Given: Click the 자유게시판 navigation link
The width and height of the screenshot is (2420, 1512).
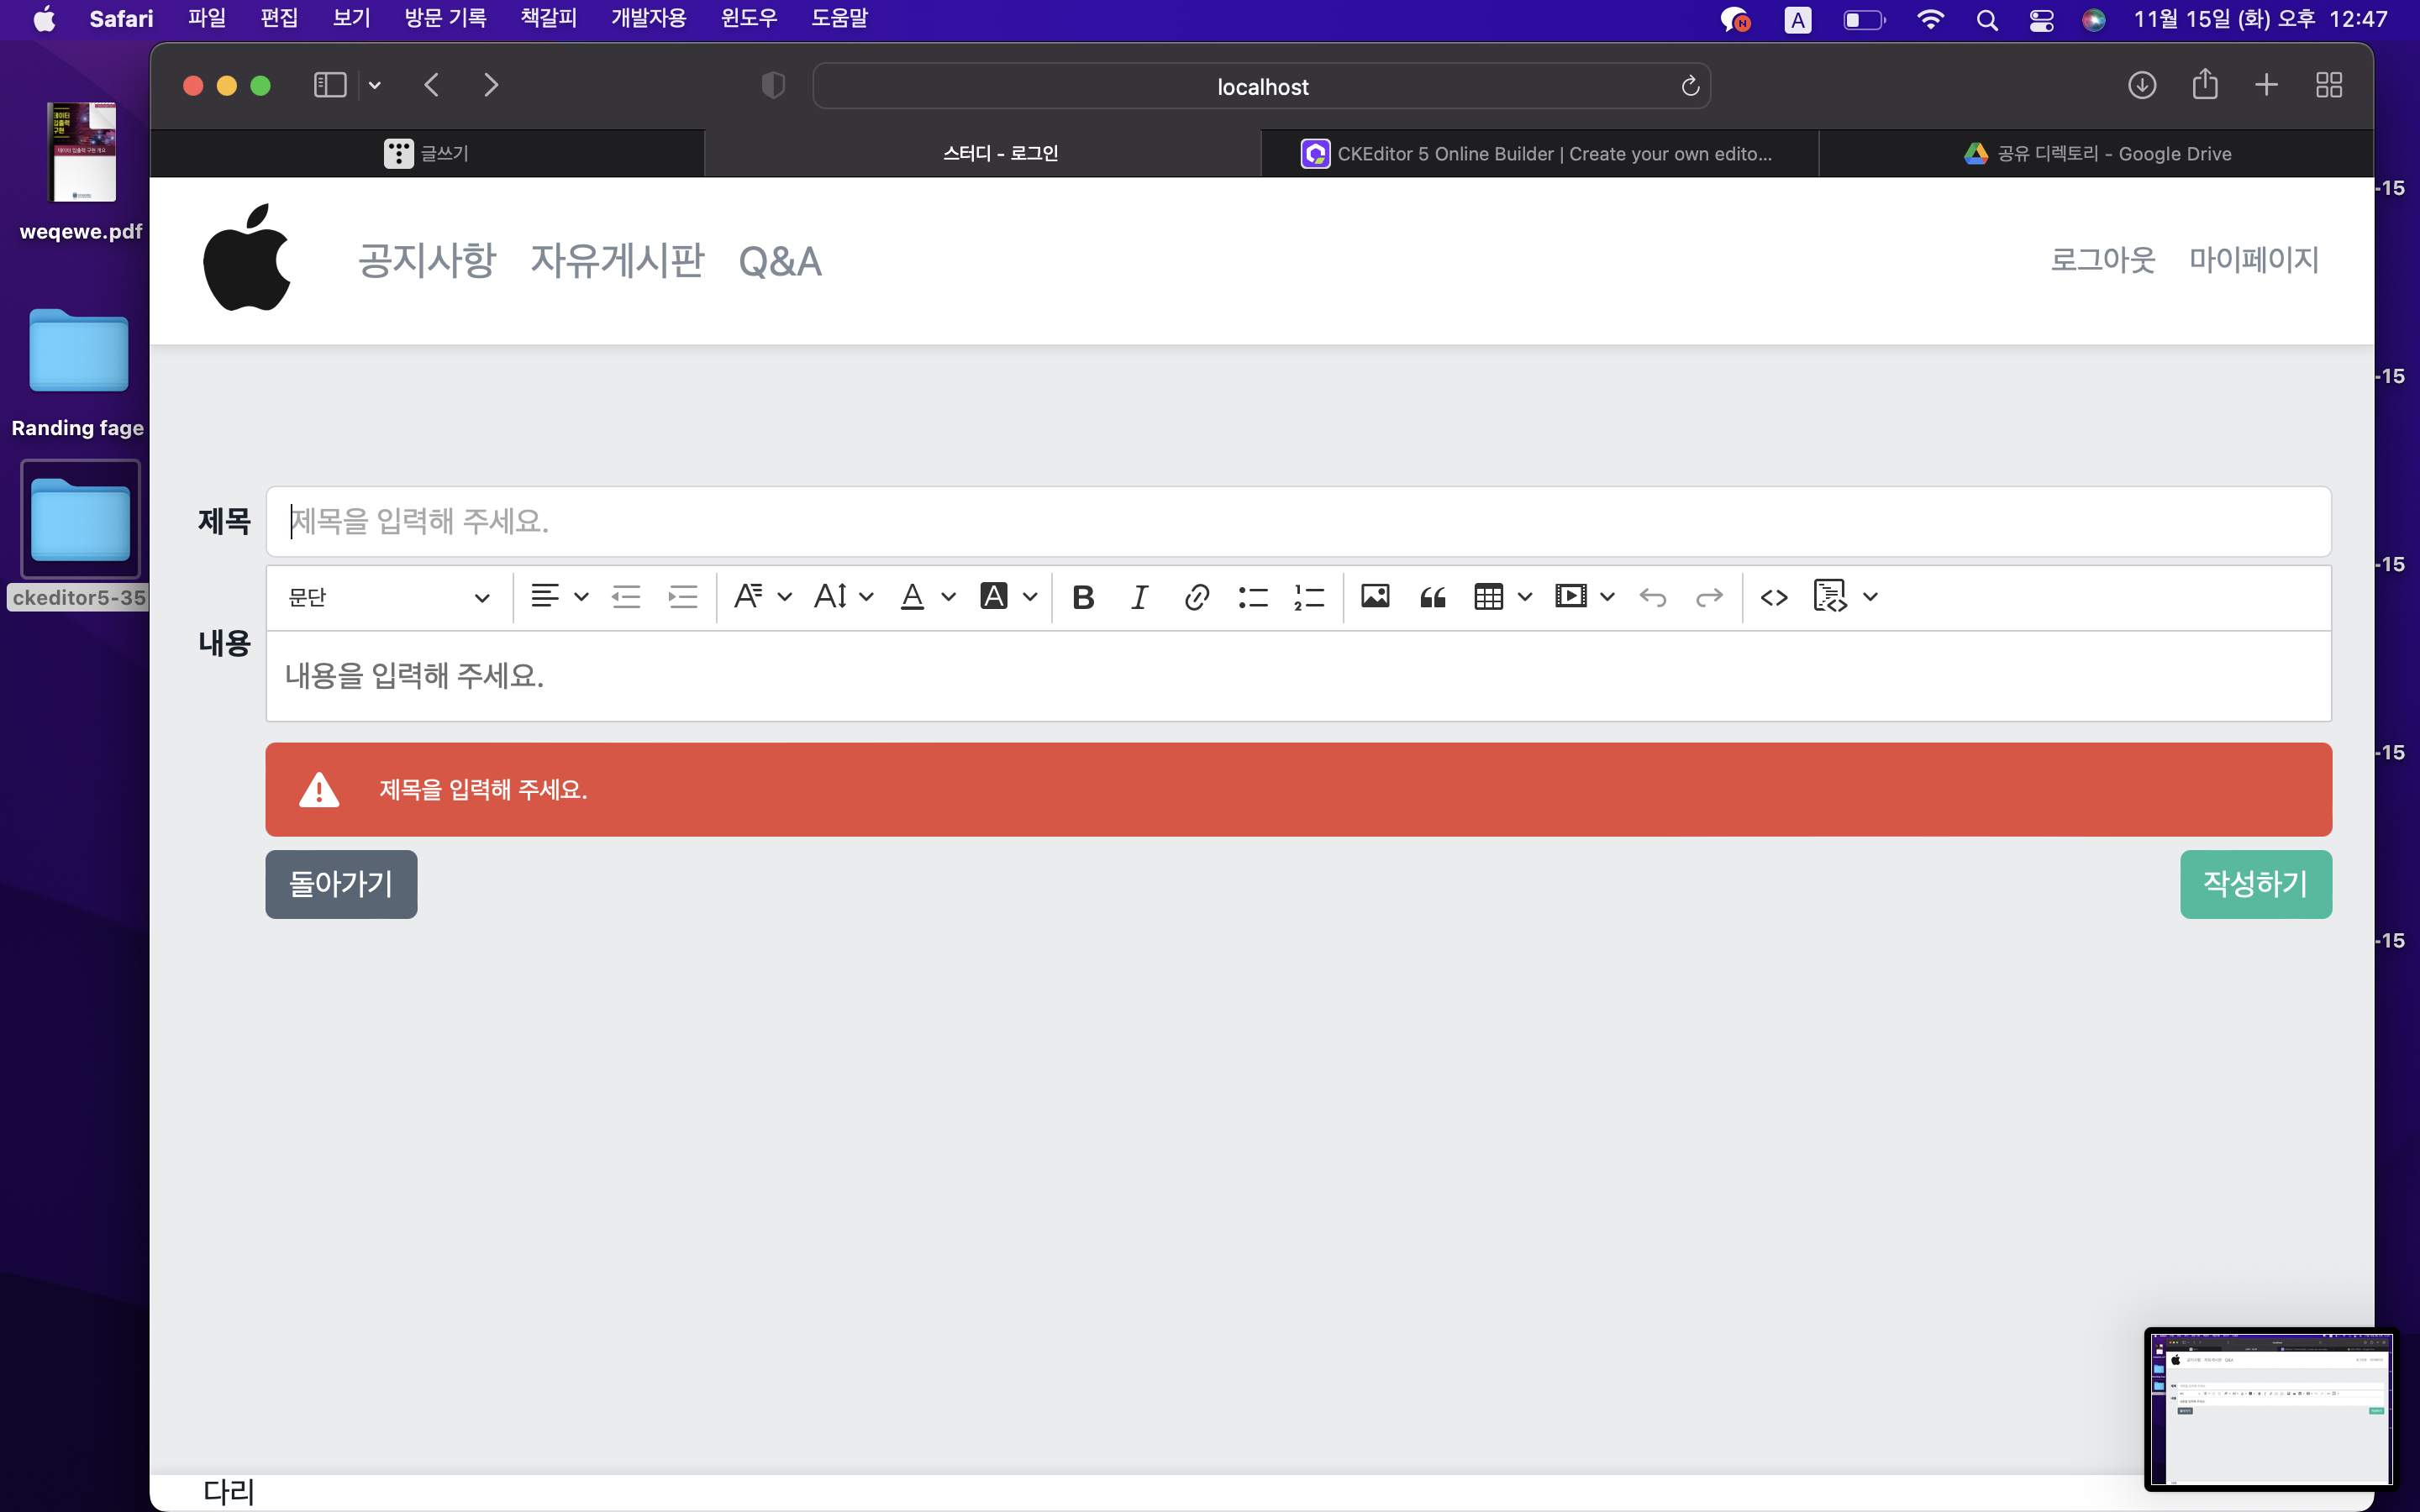Looking at the screenshot, I should click(617, 261).
